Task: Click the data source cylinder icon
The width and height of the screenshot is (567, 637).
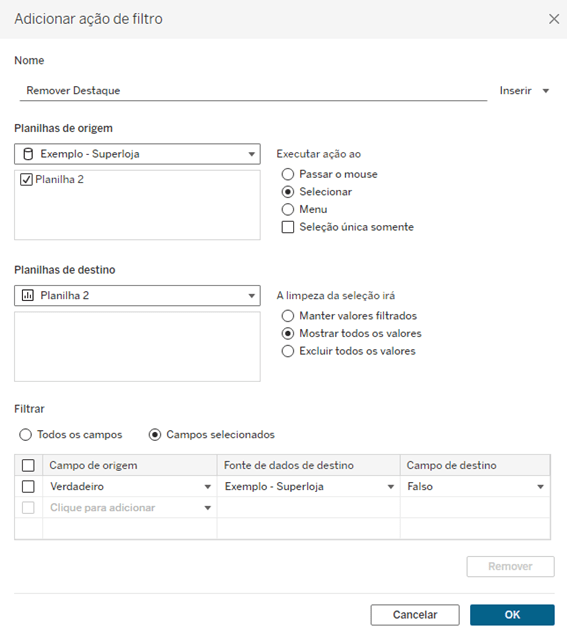Action: point(28,154)
